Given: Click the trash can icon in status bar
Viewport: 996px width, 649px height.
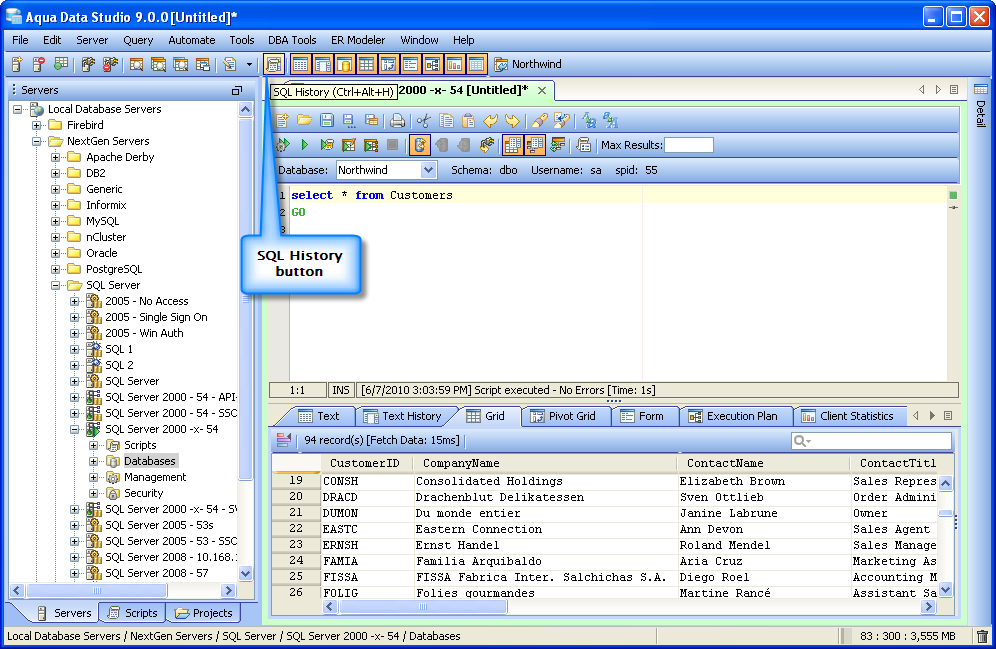Looking at the screenshot, I should (982, 636).
